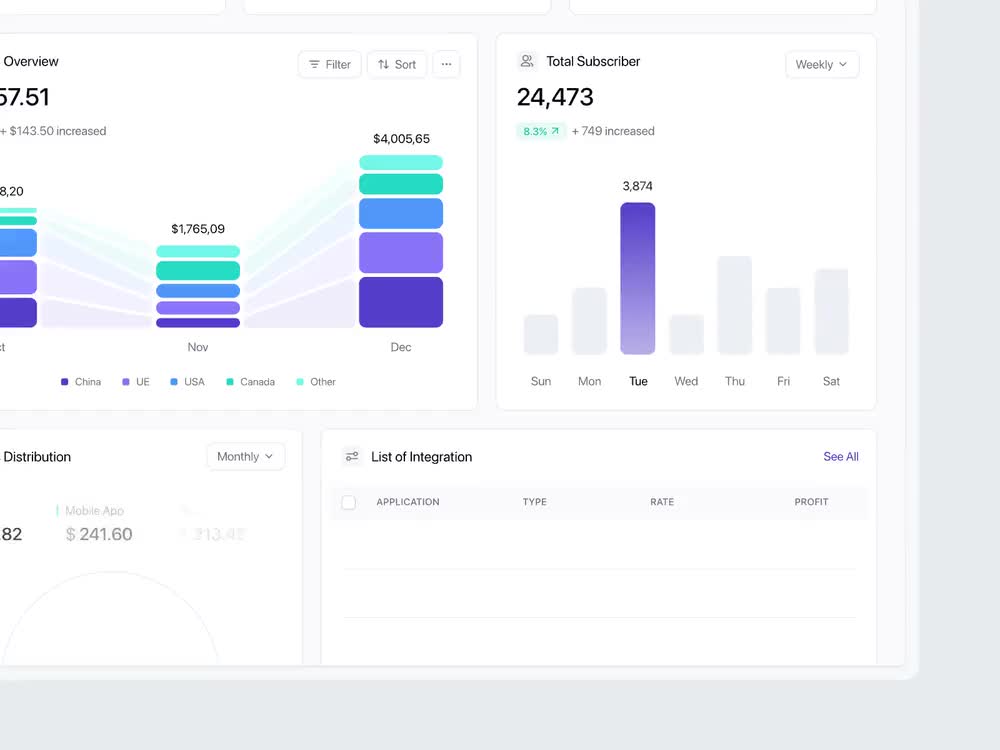Click the List of Integration sliders icon
The height and width of the screenshot is (750, 1000).
[352, 457]
